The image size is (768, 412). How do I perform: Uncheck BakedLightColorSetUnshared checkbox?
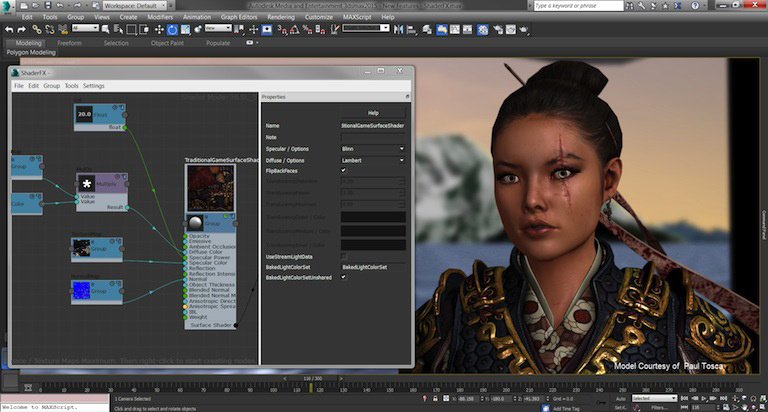(344, 277)
